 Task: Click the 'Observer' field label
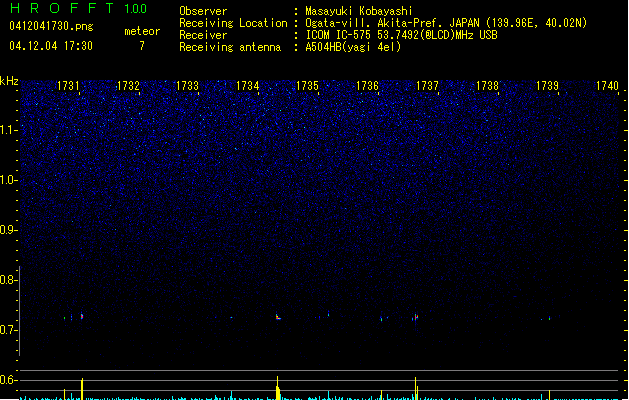203,11
